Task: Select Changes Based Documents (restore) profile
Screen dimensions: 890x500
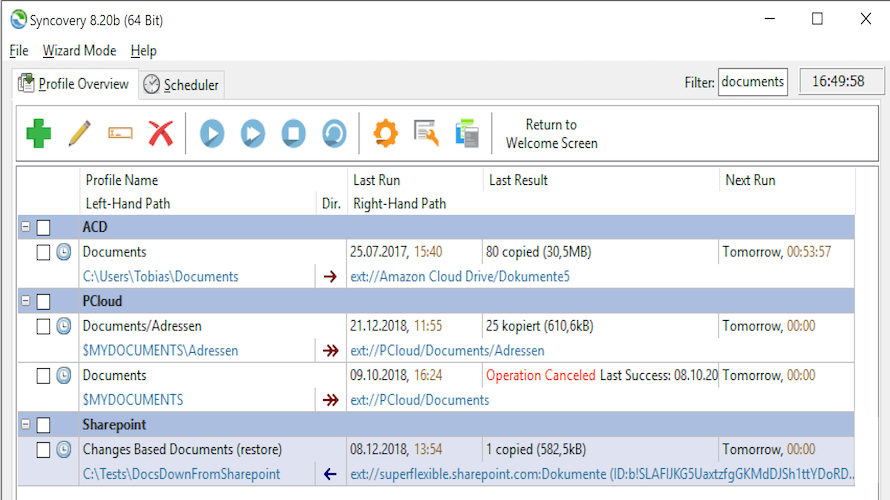Action: 182,449
